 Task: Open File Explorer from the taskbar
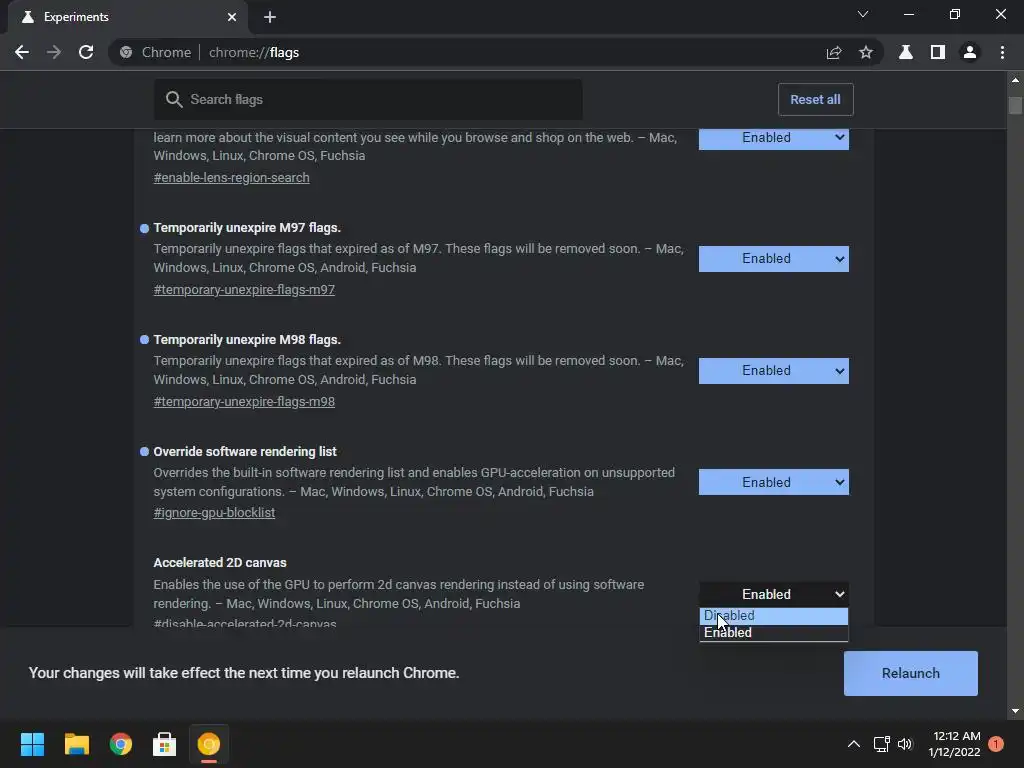pyautogui.click(x=76, y=744)
